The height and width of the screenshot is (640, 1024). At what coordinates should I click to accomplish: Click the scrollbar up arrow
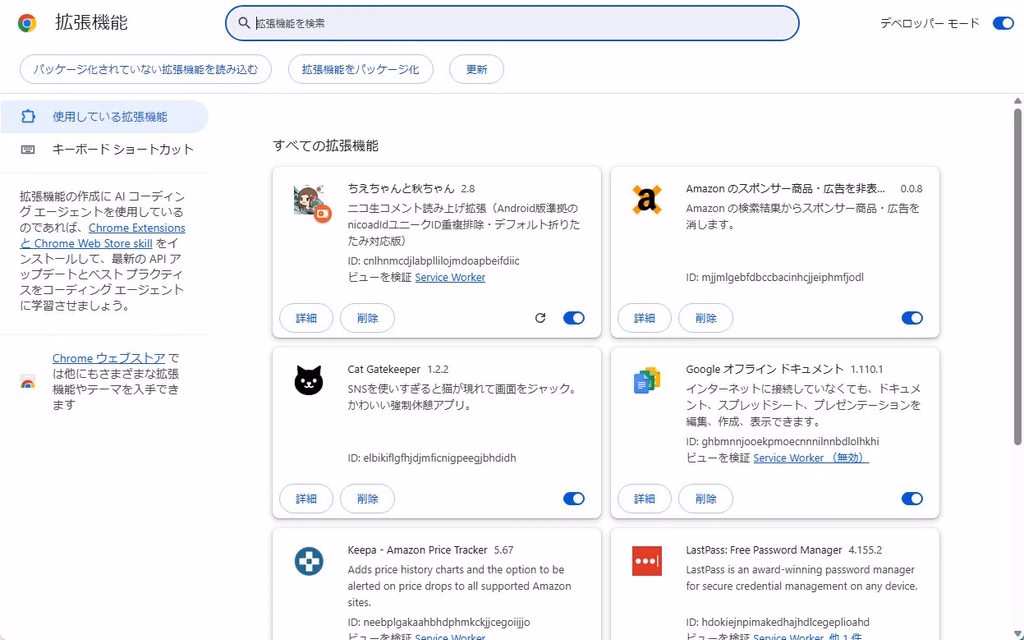(x=1017, y=101)
